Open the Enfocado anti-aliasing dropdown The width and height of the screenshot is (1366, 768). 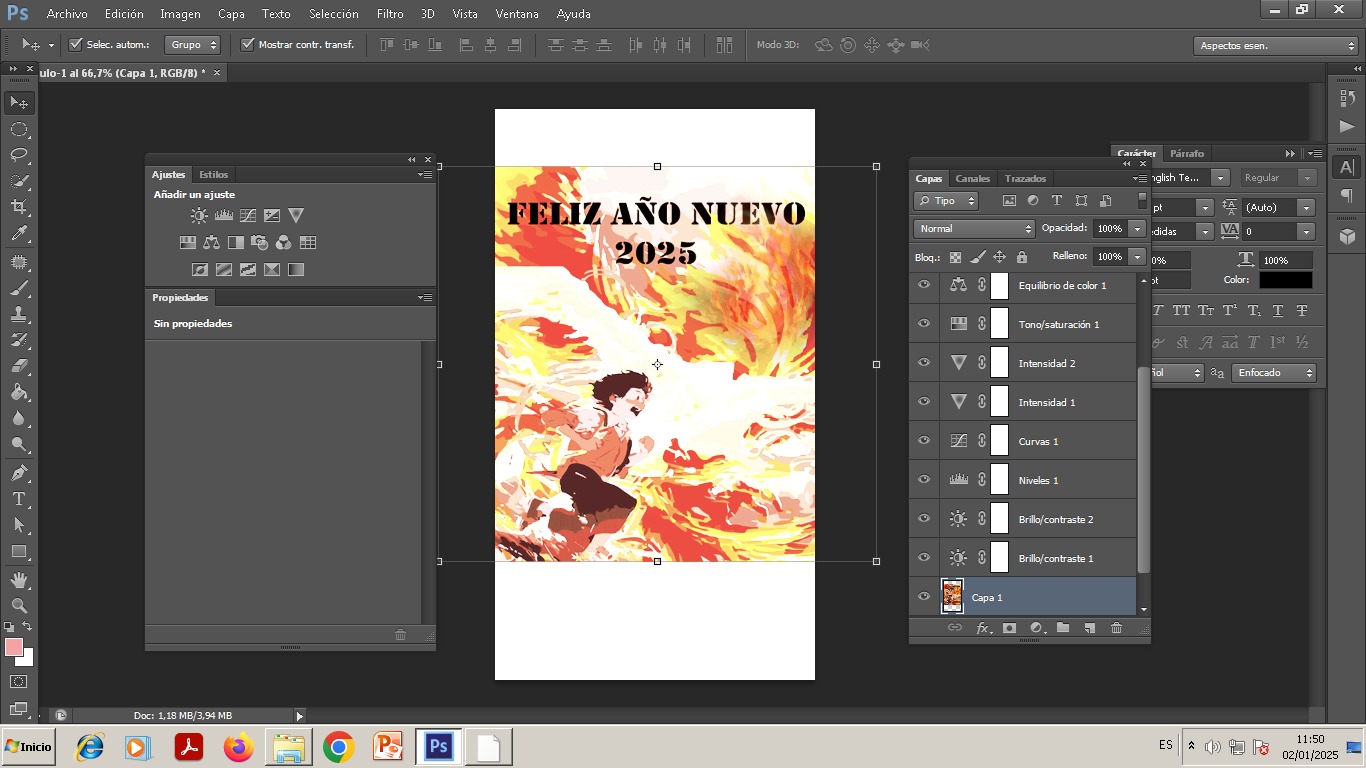(1273, 373)
